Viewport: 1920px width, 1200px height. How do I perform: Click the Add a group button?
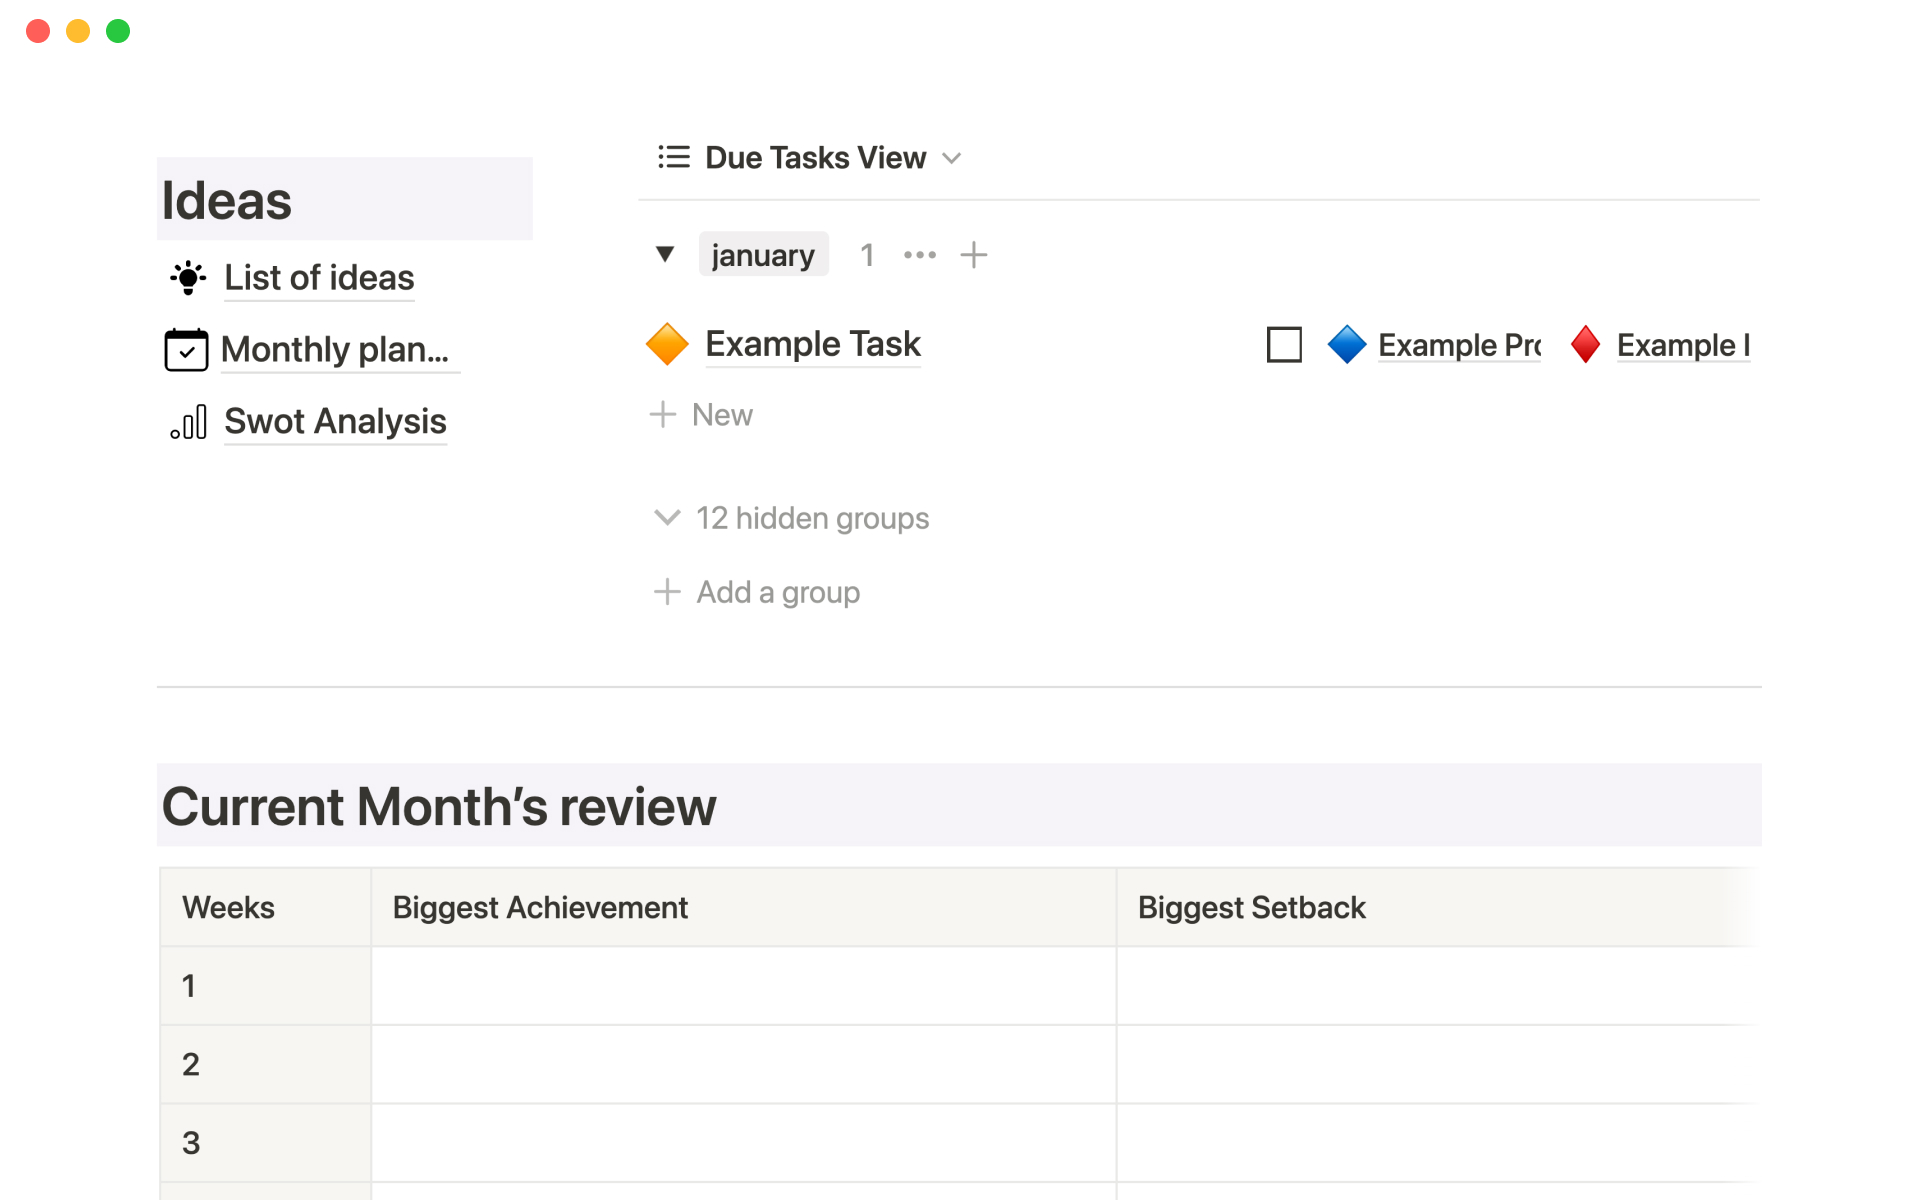pos(756,592)
